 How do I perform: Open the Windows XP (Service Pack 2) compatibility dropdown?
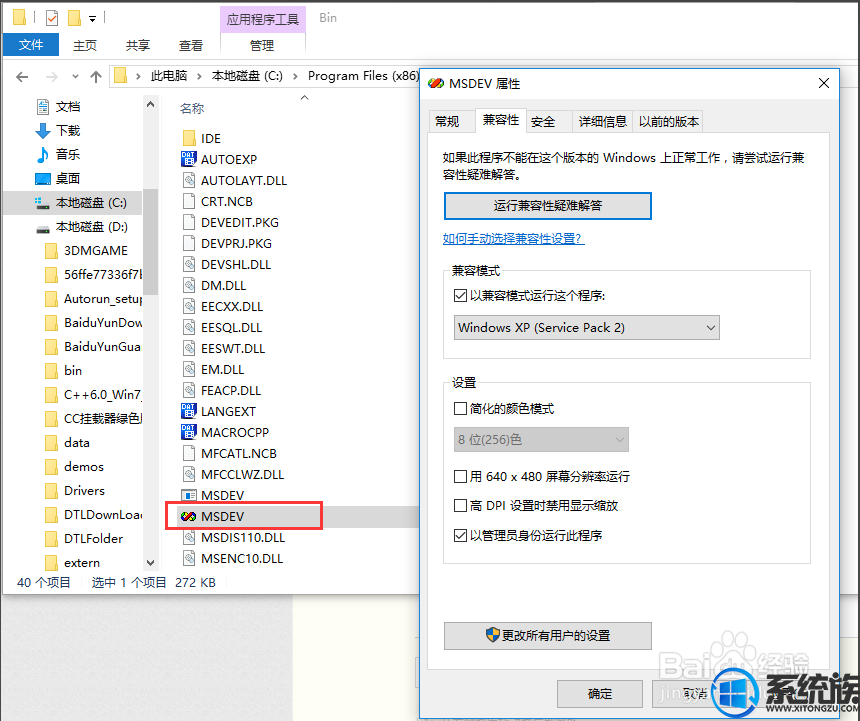(x=586, y=327)
